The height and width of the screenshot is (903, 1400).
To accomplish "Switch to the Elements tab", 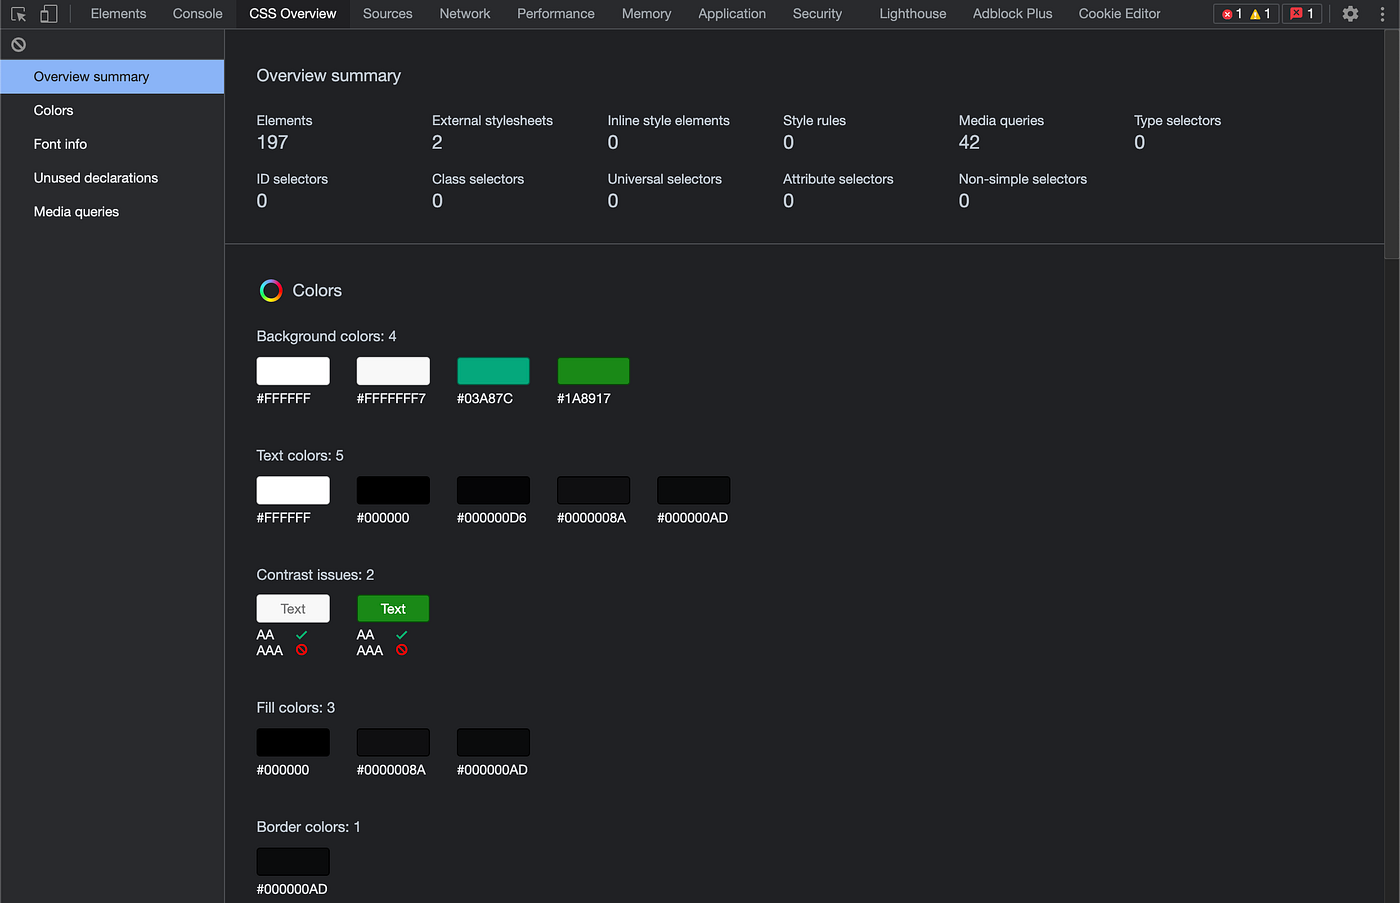I will coord(118,14).
